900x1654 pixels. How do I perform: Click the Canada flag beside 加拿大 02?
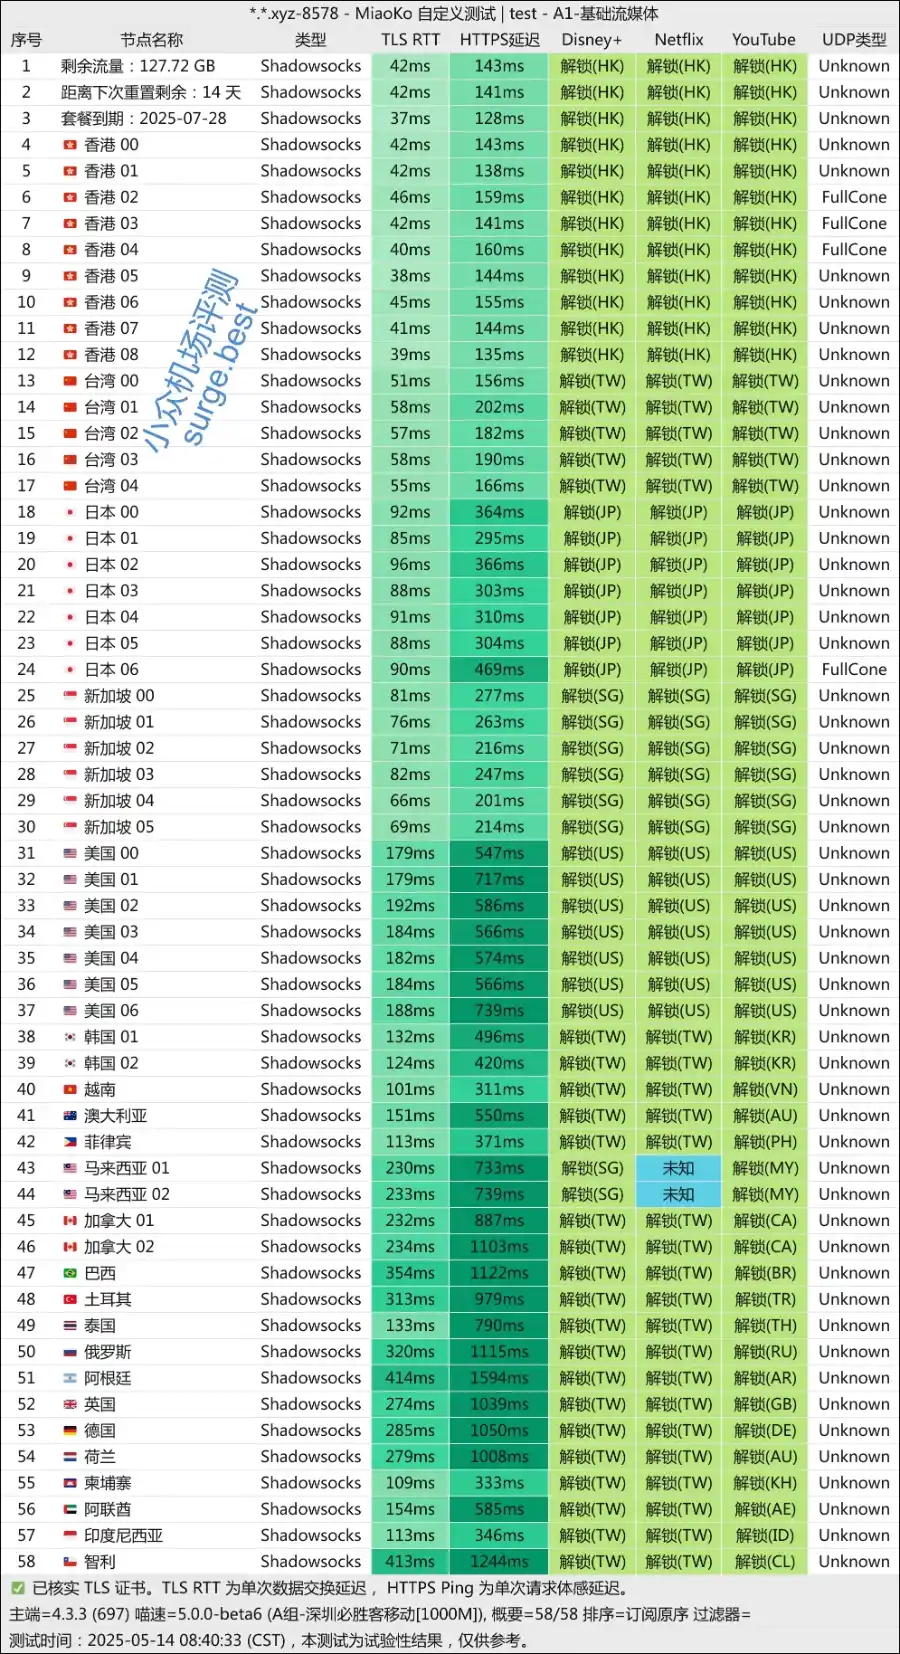click(x=70, y=1247)
